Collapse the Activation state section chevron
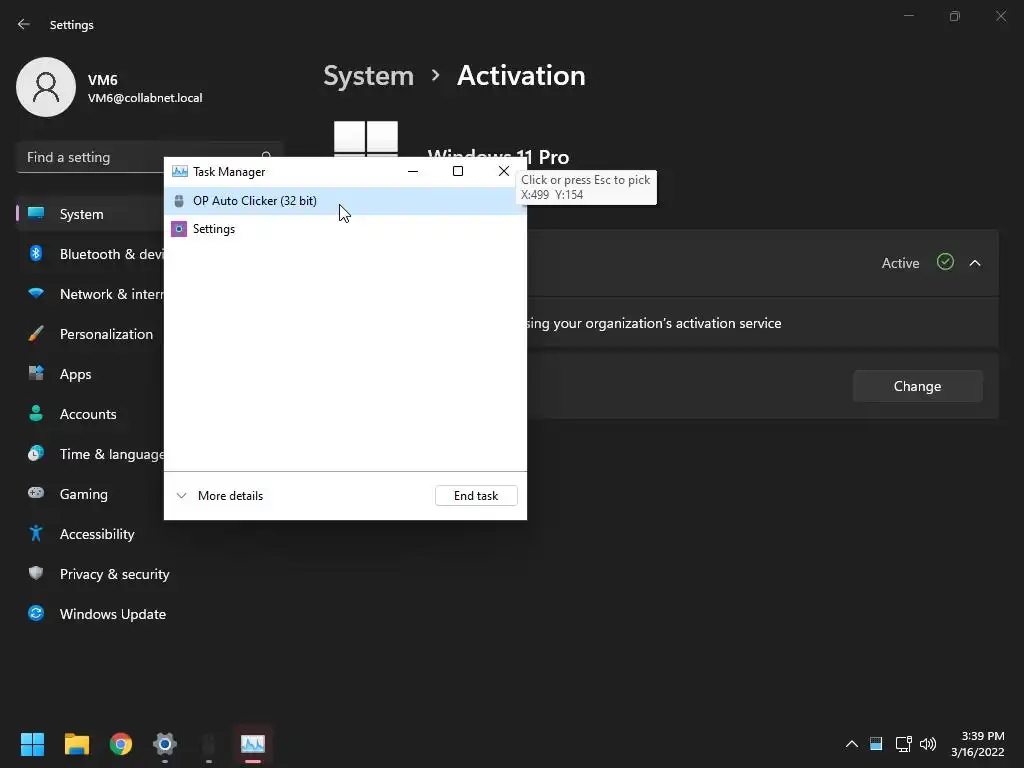This screenshot has height=768, width=1024. [975, 263]
